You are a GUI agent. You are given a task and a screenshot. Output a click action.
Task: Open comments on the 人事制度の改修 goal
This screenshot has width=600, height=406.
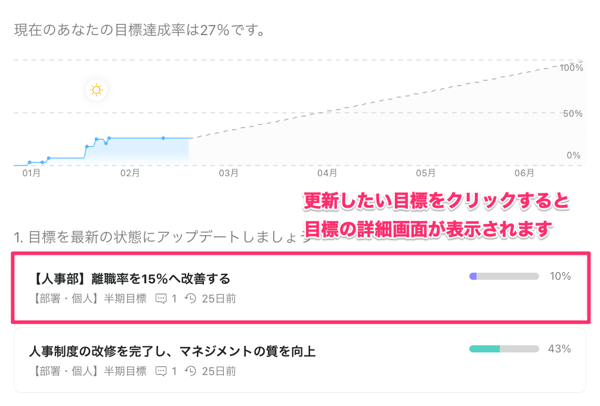(x=161, y=371)
